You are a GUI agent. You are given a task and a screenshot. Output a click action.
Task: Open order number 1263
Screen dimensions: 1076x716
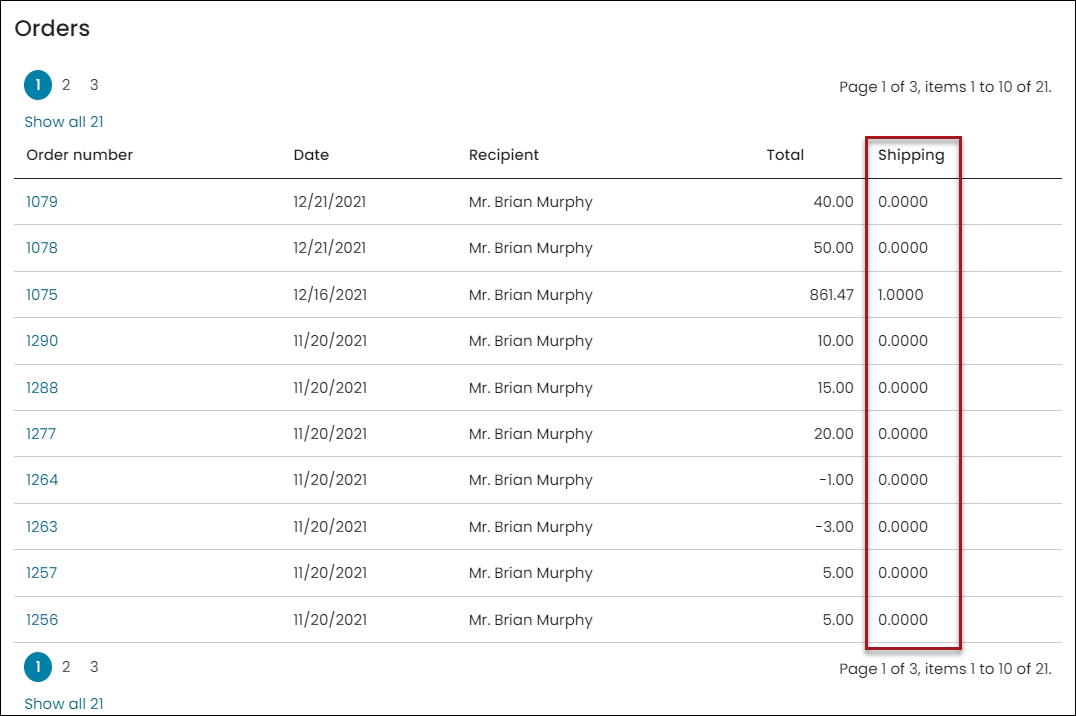click(x=42, y=527)
